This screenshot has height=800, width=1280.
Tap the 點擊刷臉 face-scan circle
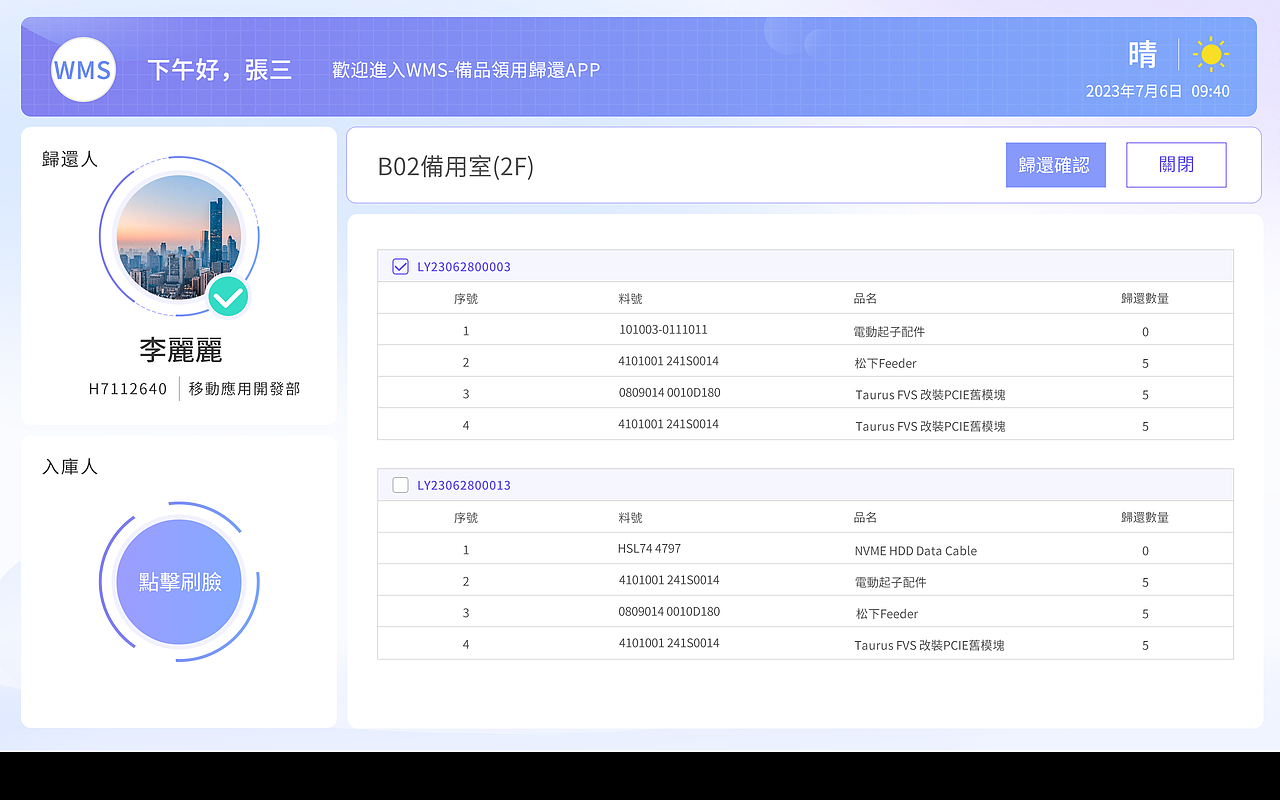coord(178,581)
